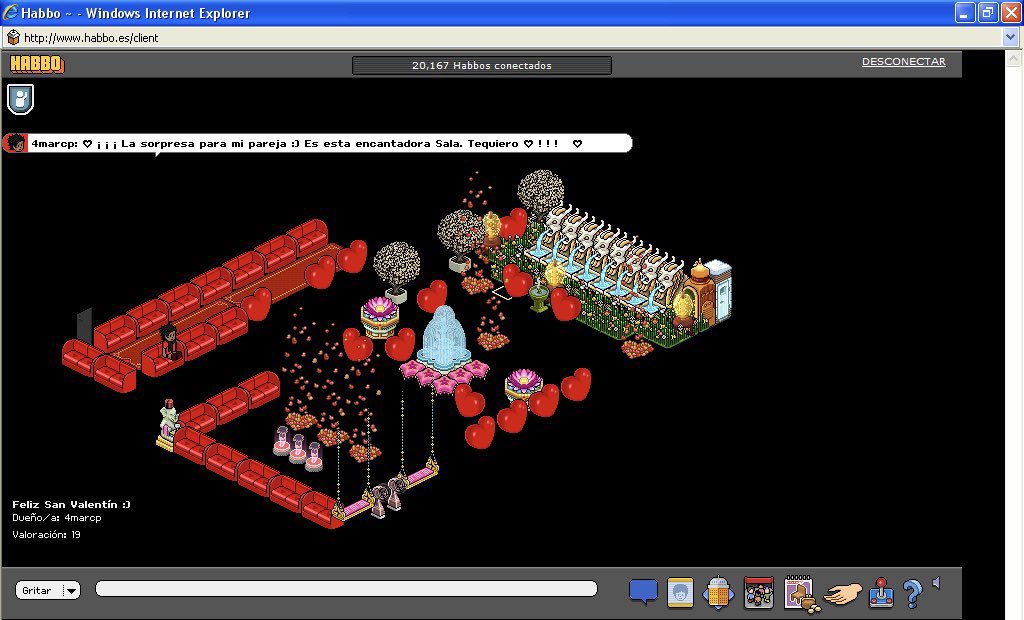Click the habbo.es/client address bar URL
This screenshot has height=620, width=1024.
[91, 38]
